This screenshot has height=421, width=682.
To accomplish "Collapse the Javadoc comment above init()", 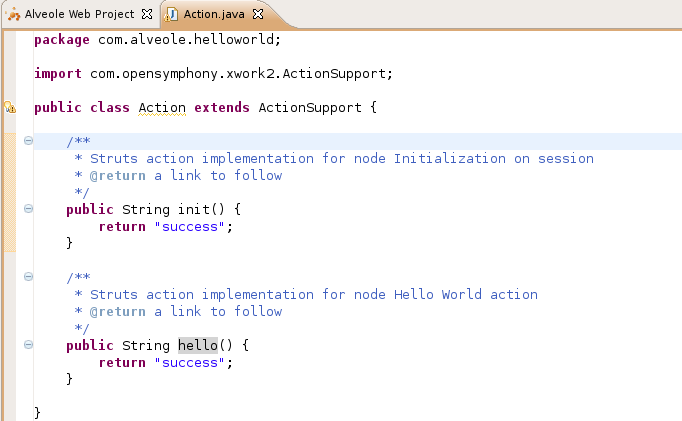I will (28, 141).
